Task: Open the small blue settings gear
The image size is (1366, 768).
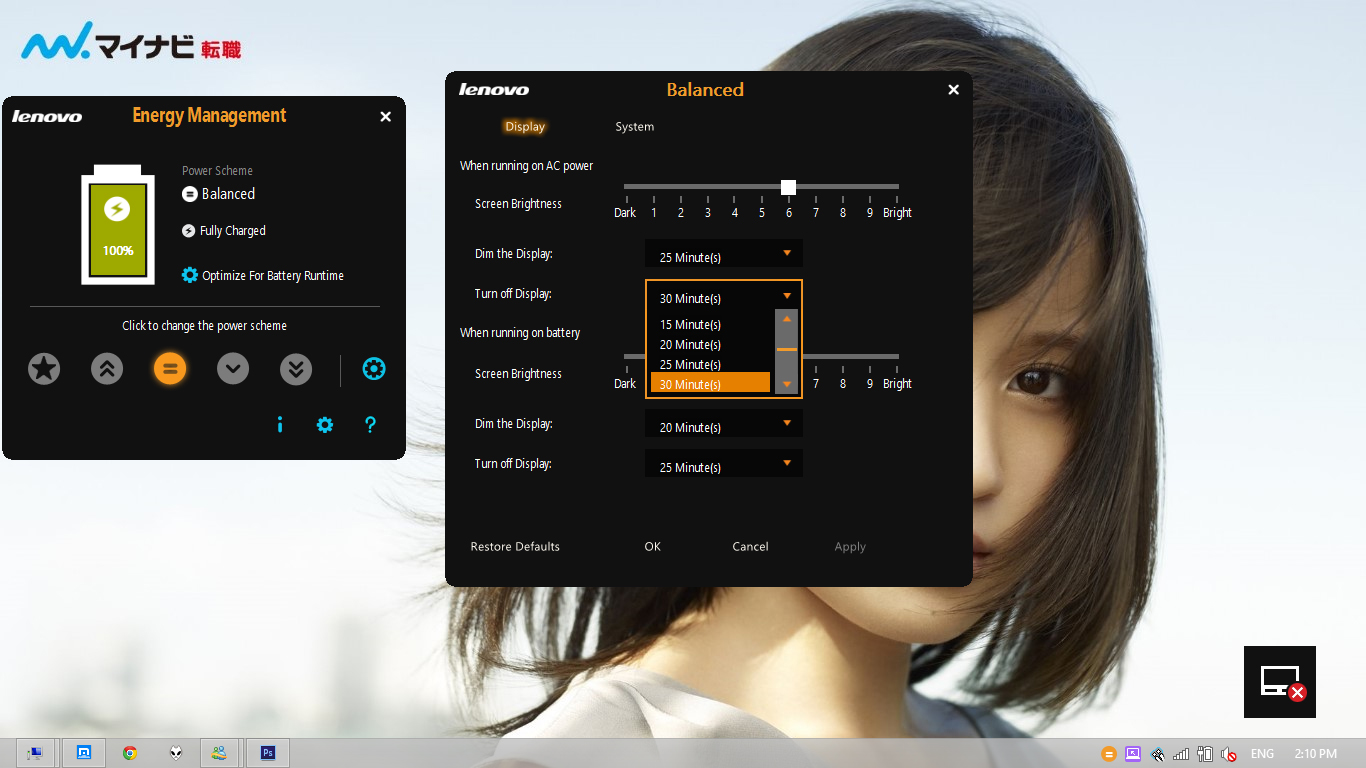Action: [x=325, y=425]
